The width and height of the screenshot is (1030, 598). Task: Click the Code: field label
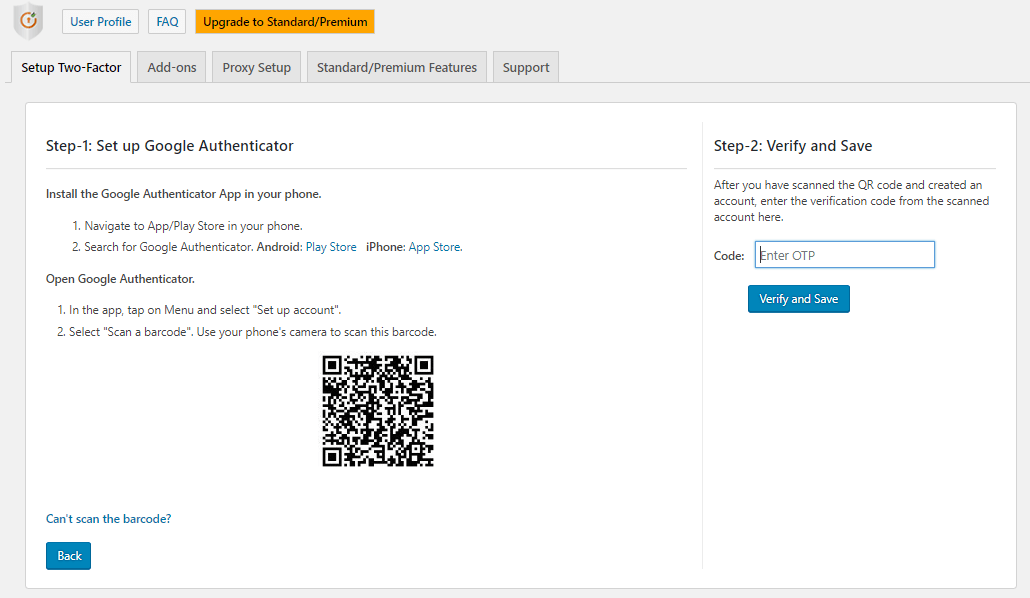coord(729,256)
